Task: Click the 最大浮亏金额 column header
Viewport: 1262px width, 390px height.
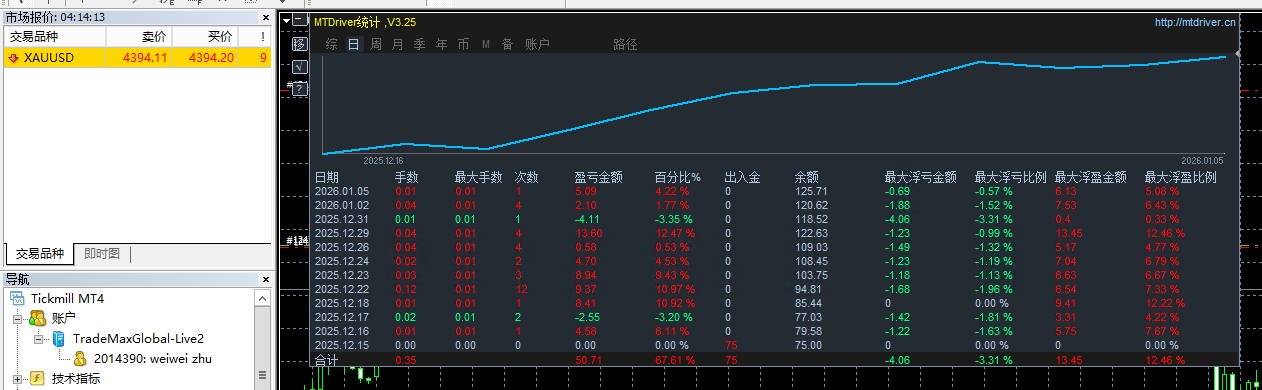Action: click(921, 177)
